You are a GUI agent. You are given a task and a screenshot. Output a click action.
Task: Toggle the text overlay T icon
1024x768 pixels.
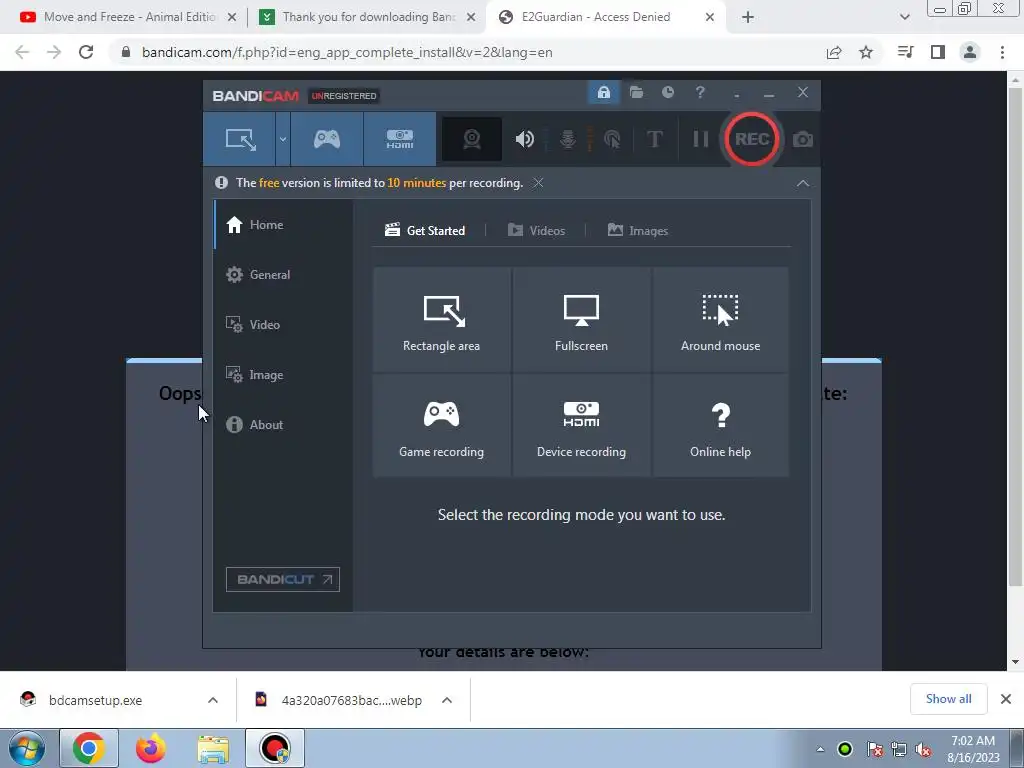click(x=654, y=139)
